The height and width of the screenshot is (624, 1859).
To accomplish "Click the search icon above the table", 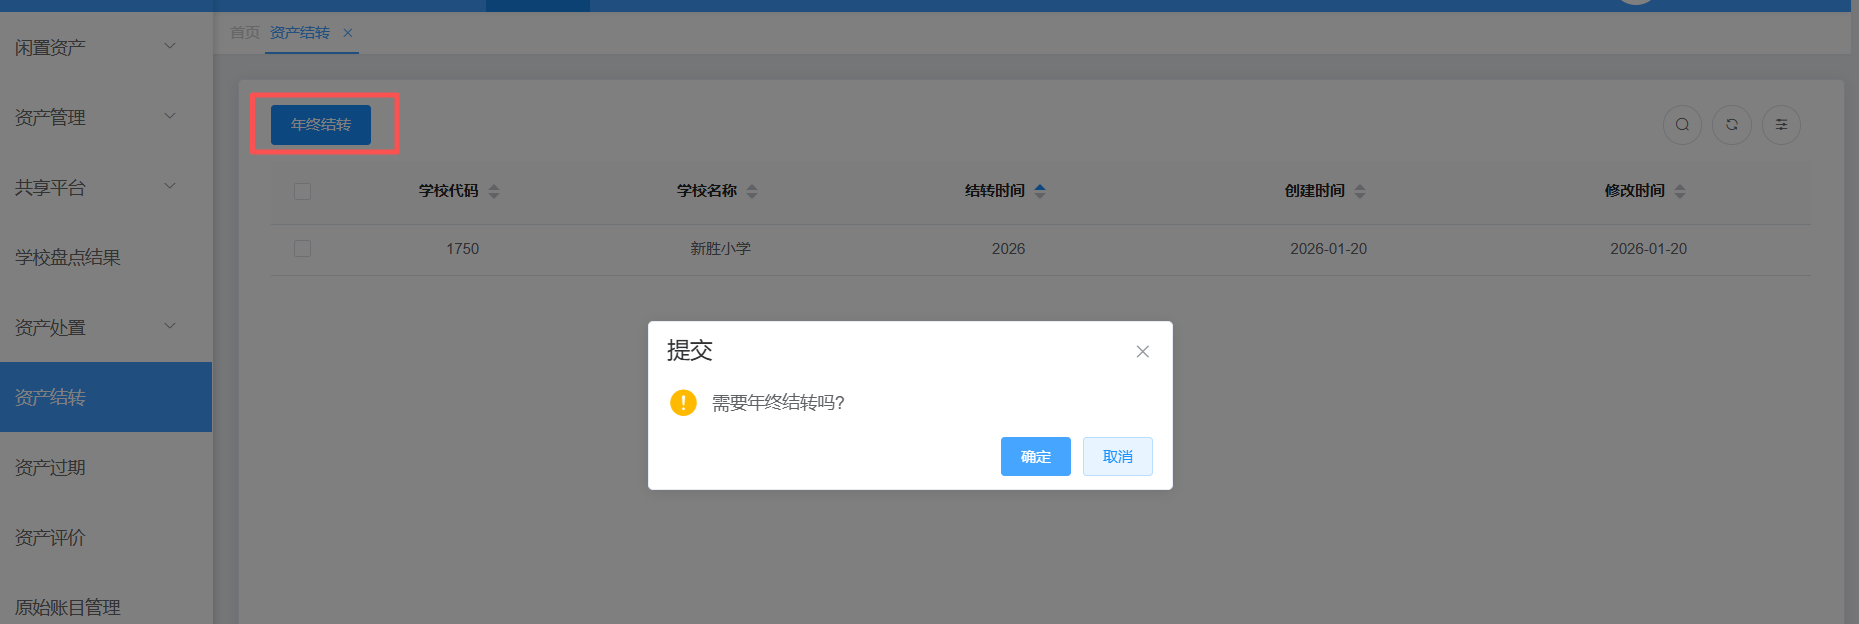I will point(1682,125).
